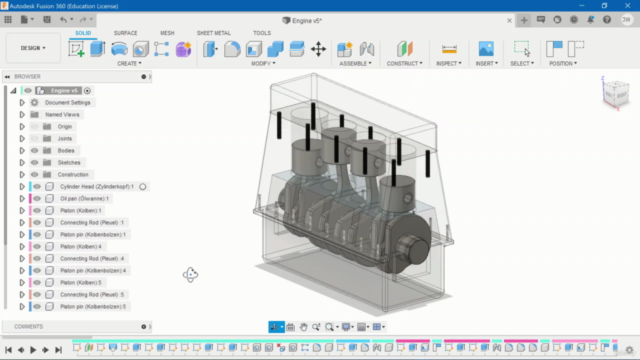
Task: Open the ASSEMBLE dropdown menu
Action: click(x=356, y=64)
